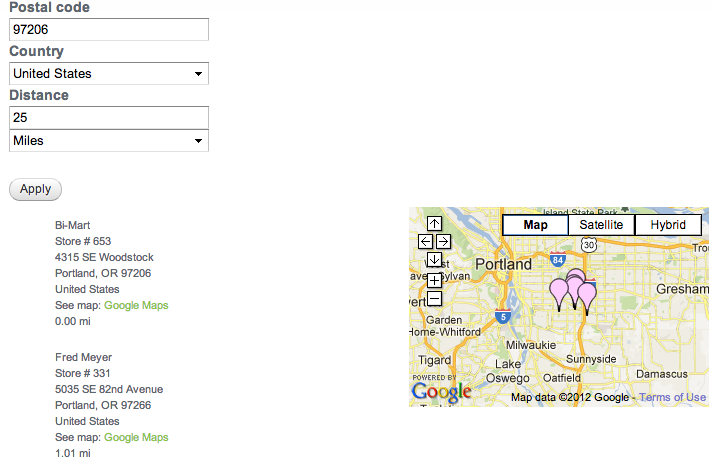
Task: Open the Miles distance unit dropdown
Action: point(108,141)
